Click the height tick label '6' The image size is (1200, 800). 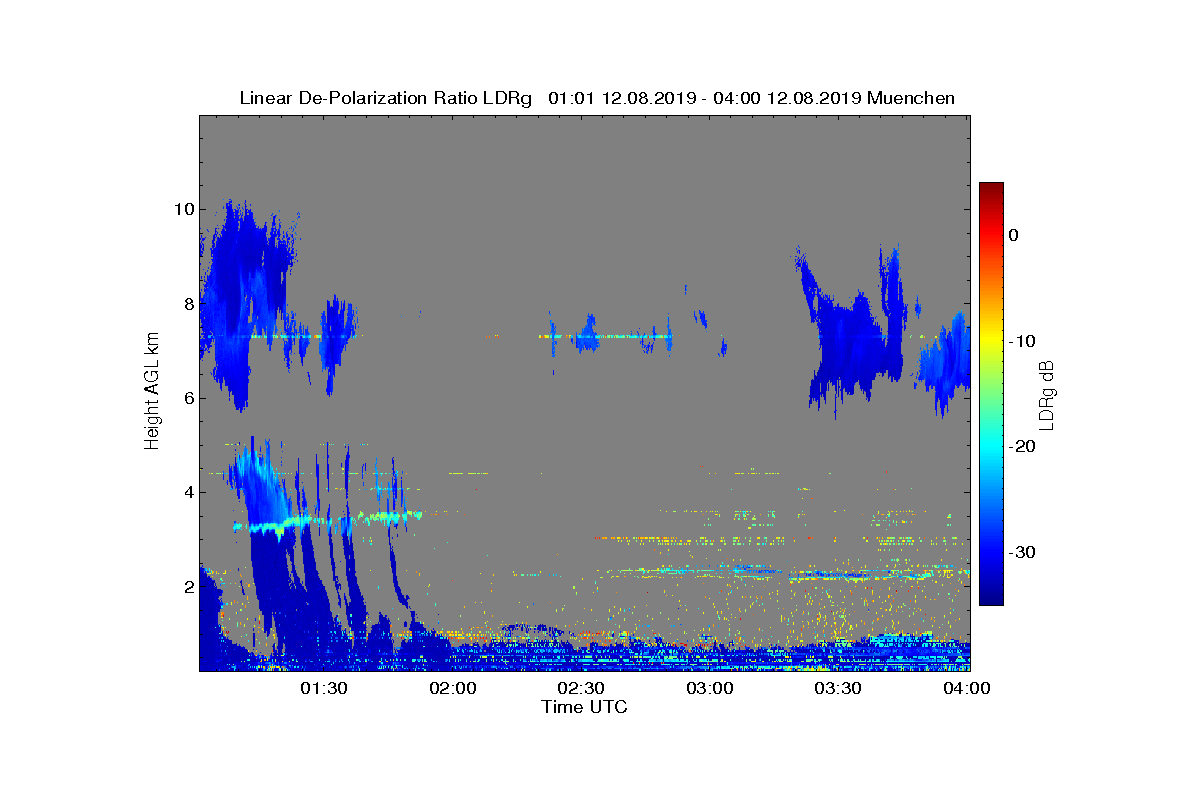187,398
